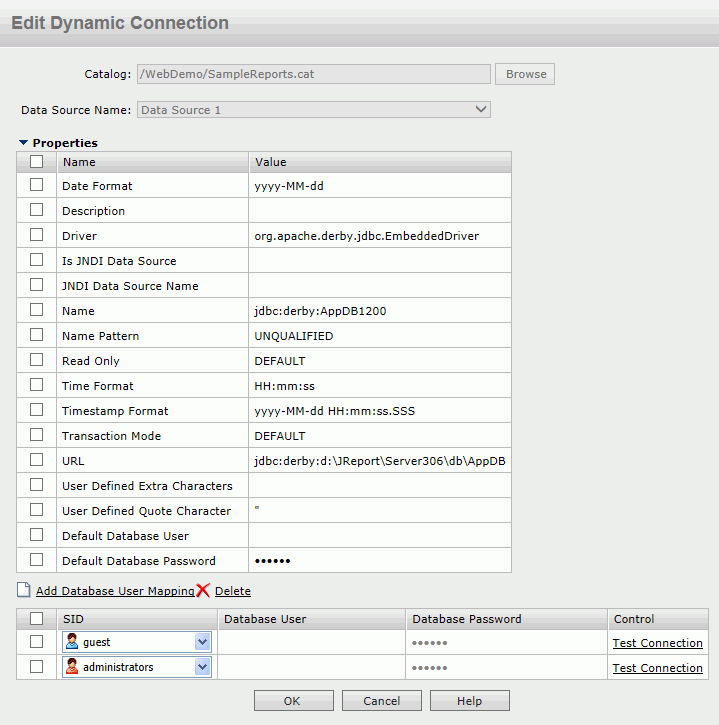
Task: Click the Cancel button
Action: coord(381,700)
